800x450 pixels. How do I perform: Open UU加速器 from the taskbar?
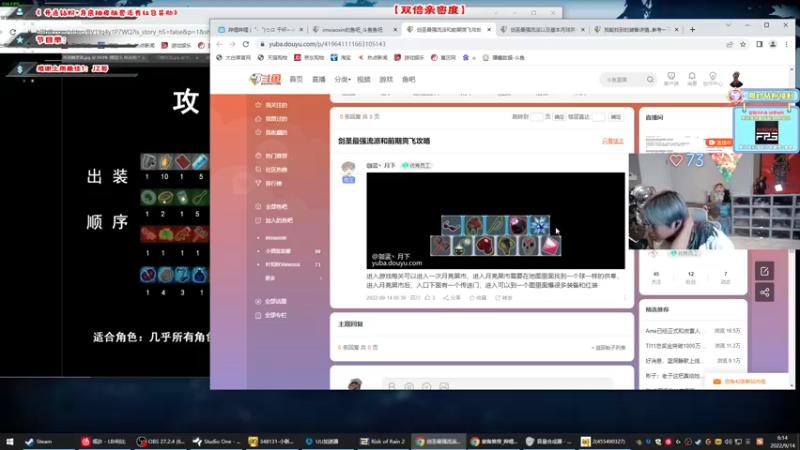click(322, 441)
